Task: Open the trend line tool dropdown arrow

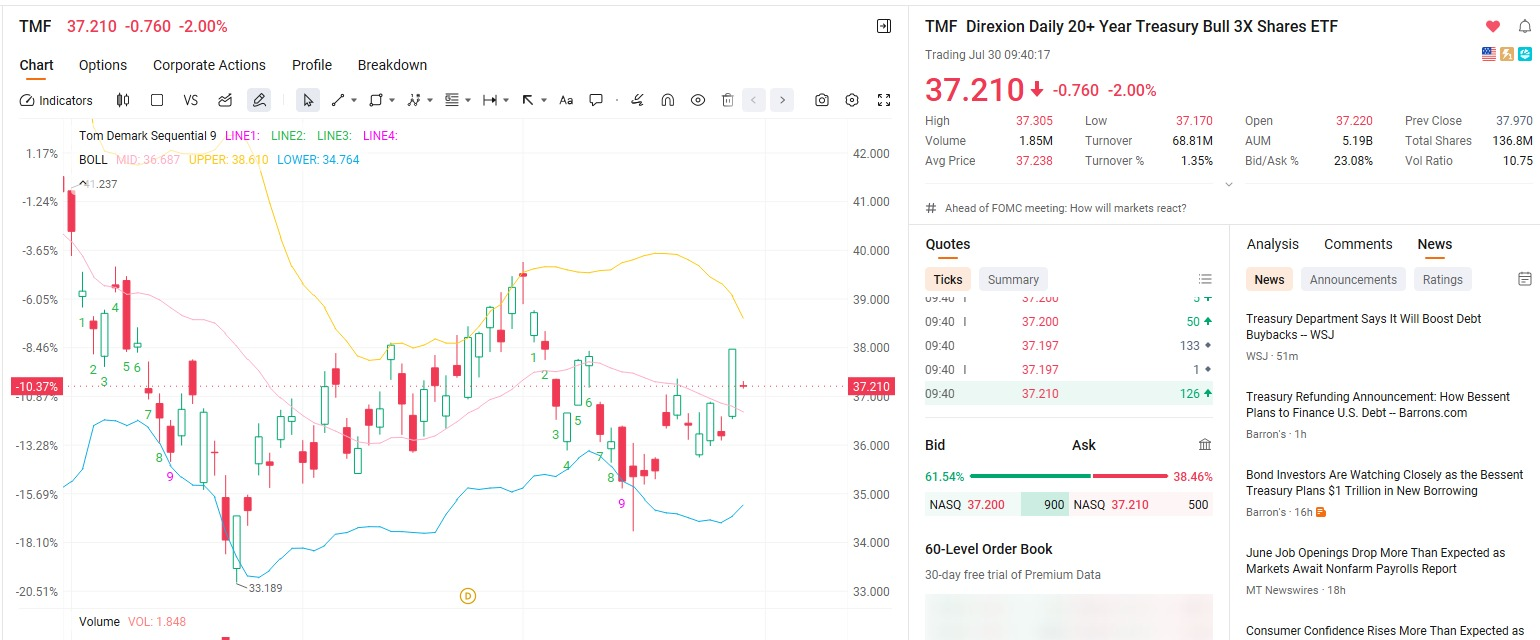Action: coord(354,100)
